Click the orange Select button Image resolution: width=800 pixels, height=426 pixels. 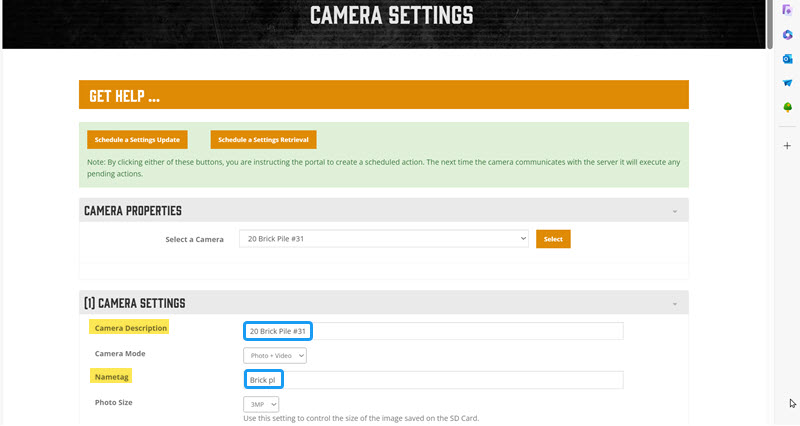click(x=553, y=239)
